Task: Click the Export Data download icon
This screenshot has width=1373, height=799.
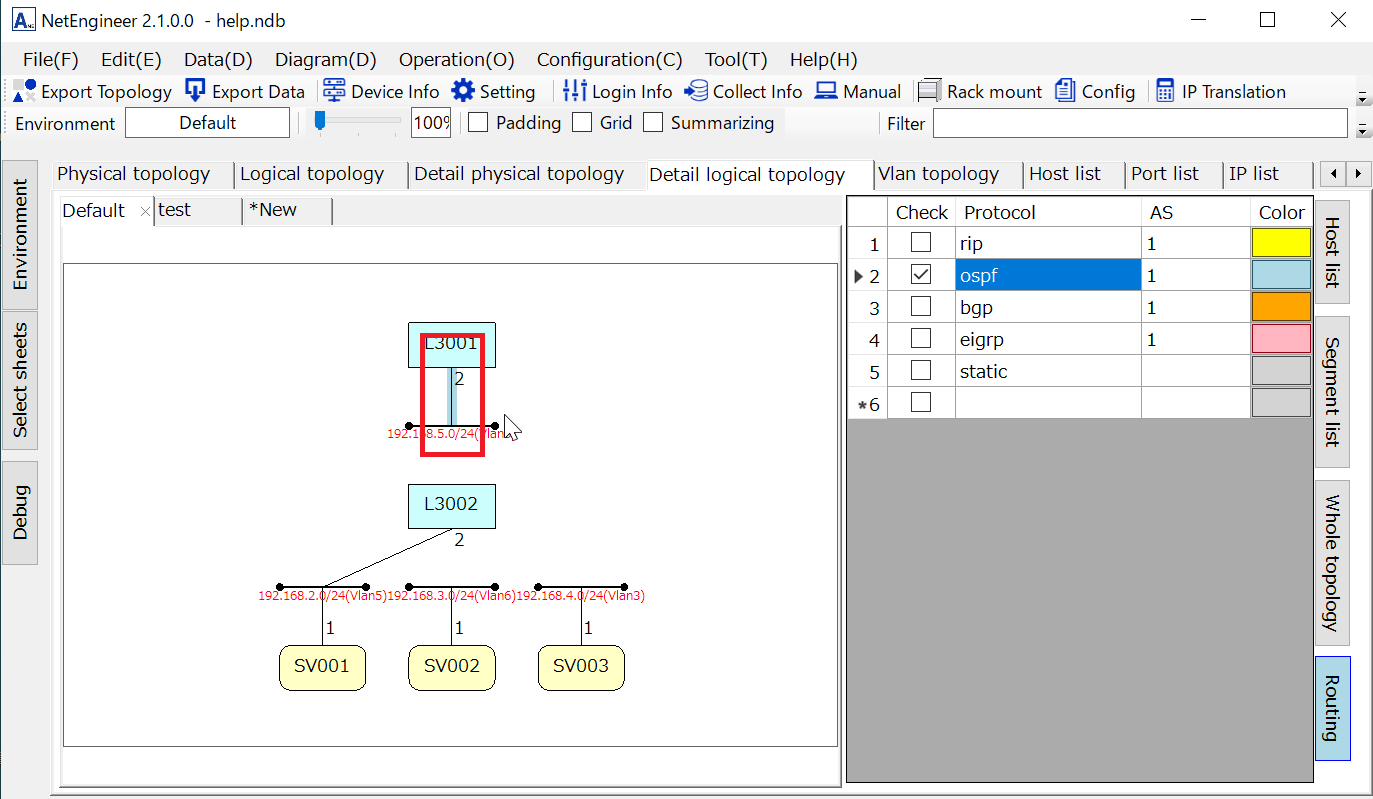Action: (196, 91)
